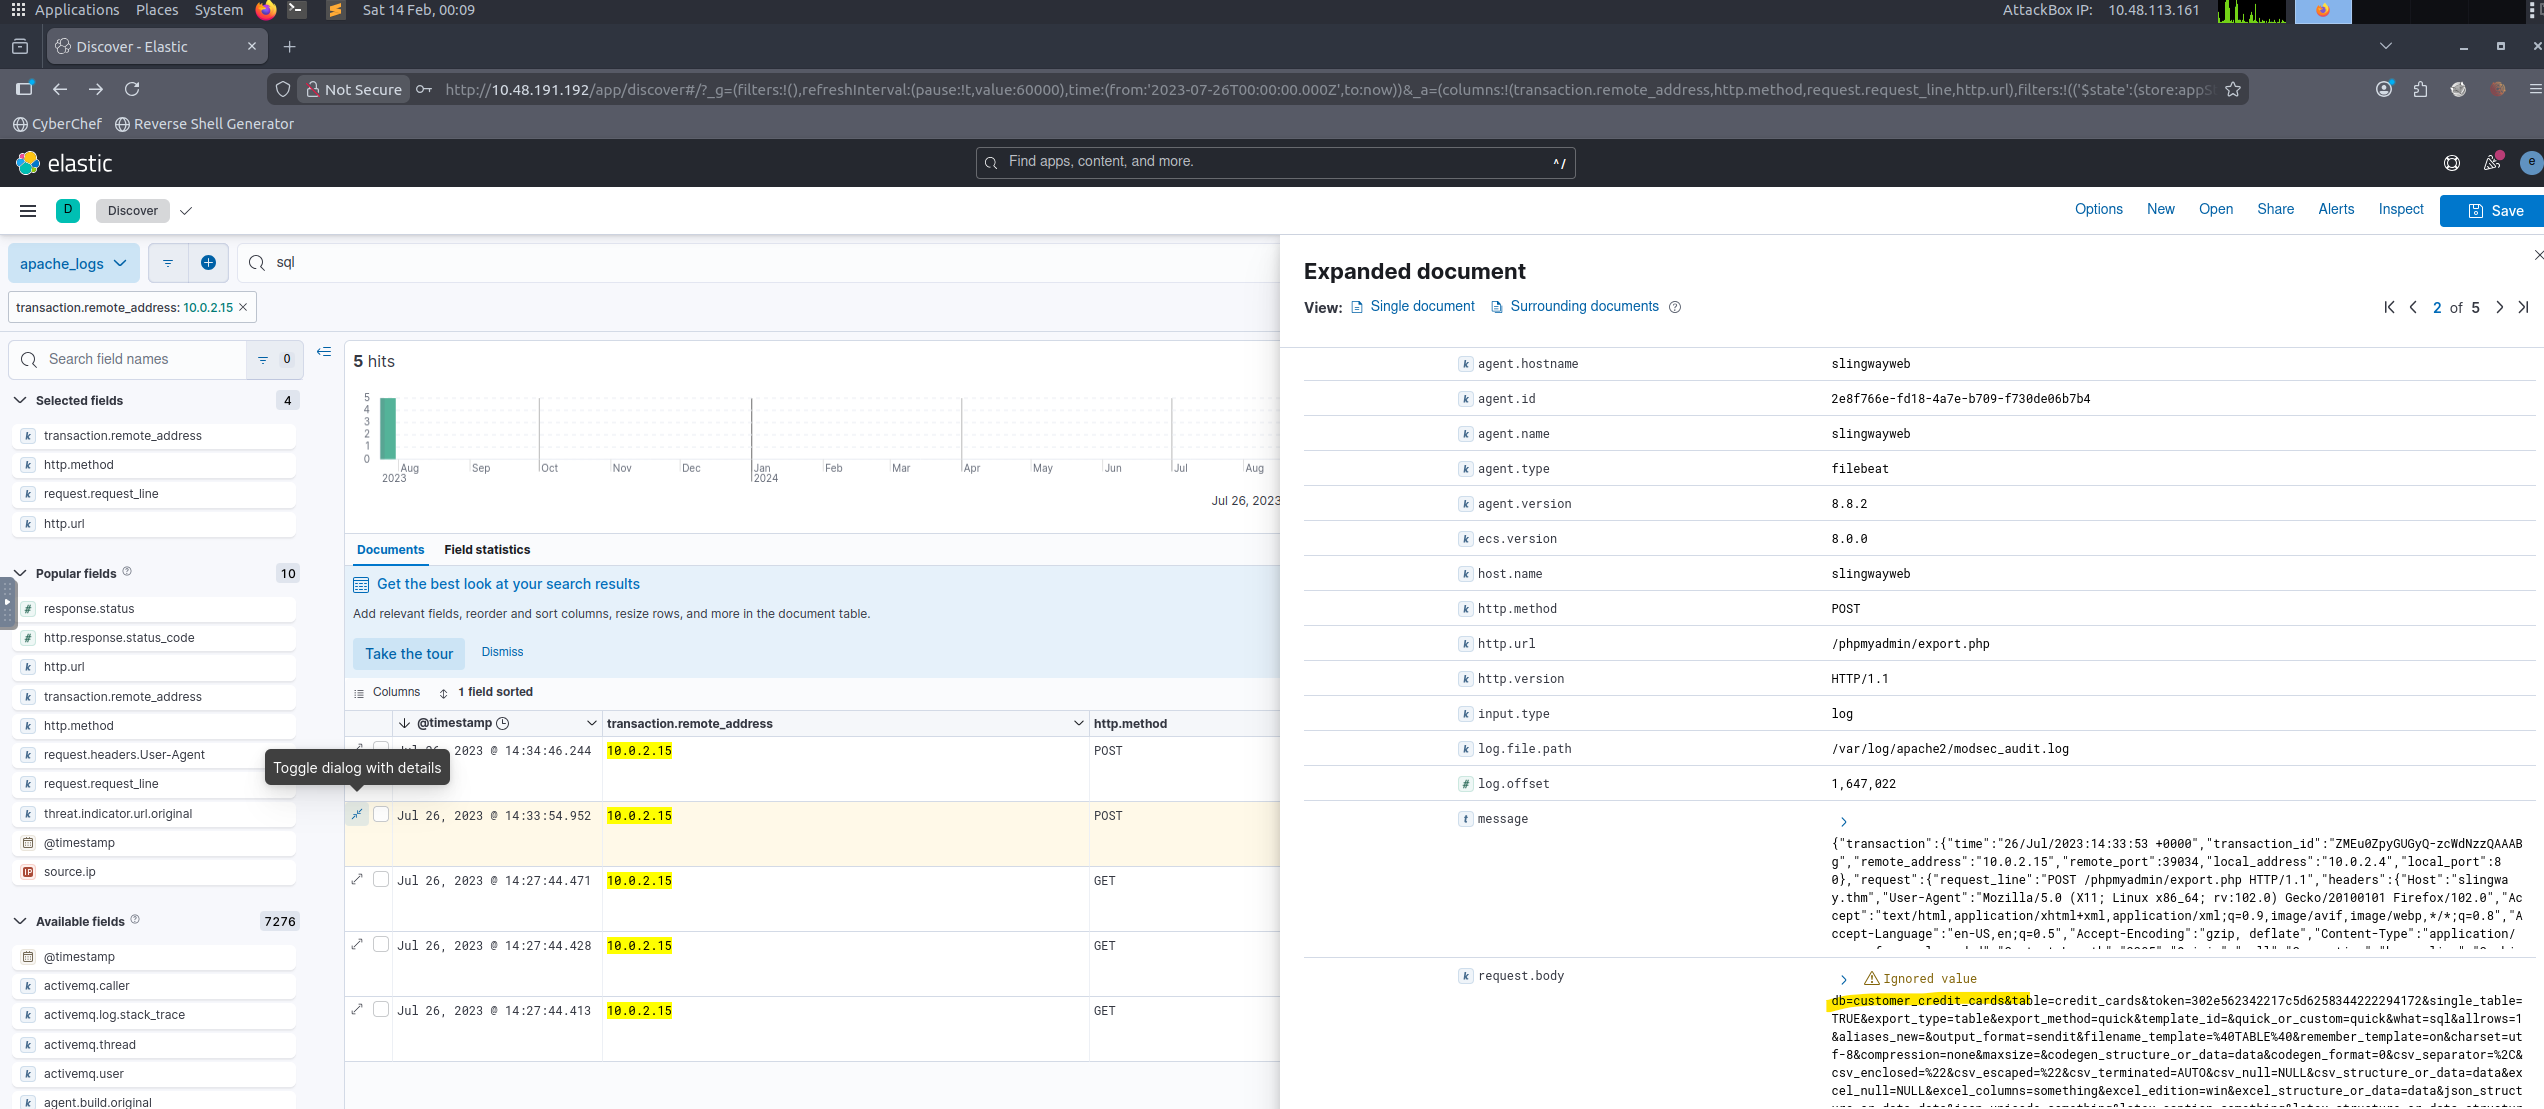Open Surrounding documents link
The image size is (2544, 1109).
click(1584, 307)
